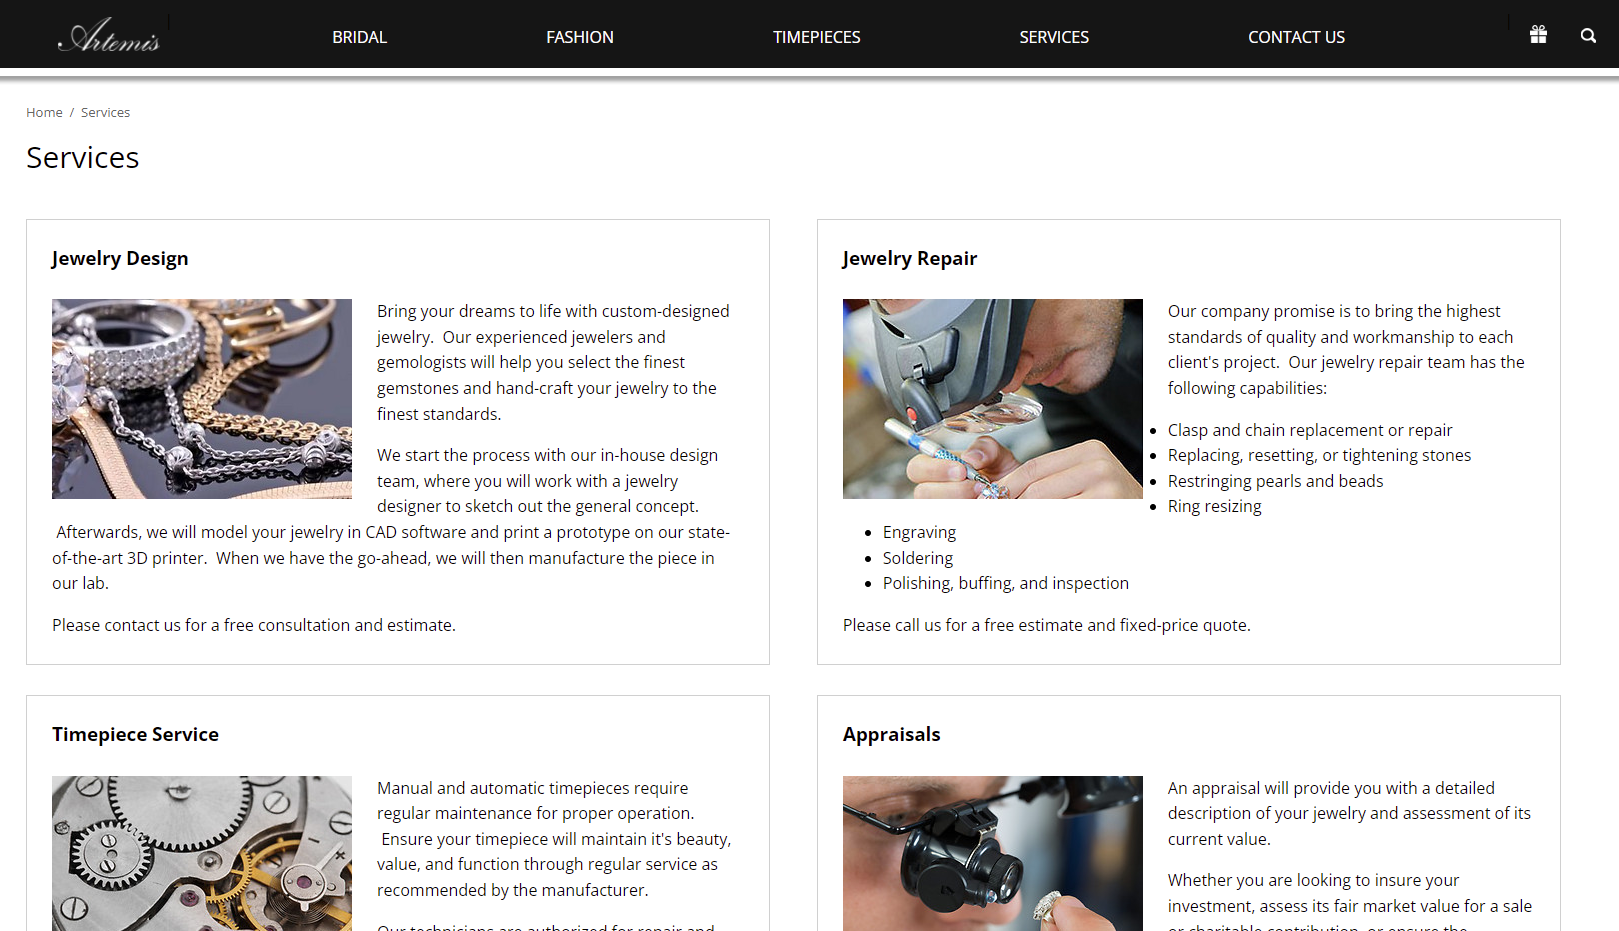Select the Jewelry Design heading
This screenshot has width=1619, height=931.
(120, 258)
